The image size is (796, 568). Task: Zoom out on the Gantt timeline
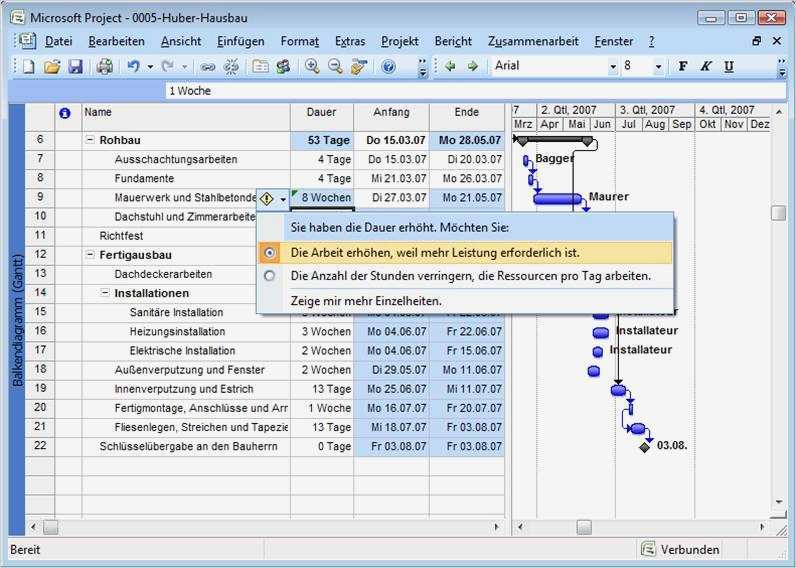335,66
